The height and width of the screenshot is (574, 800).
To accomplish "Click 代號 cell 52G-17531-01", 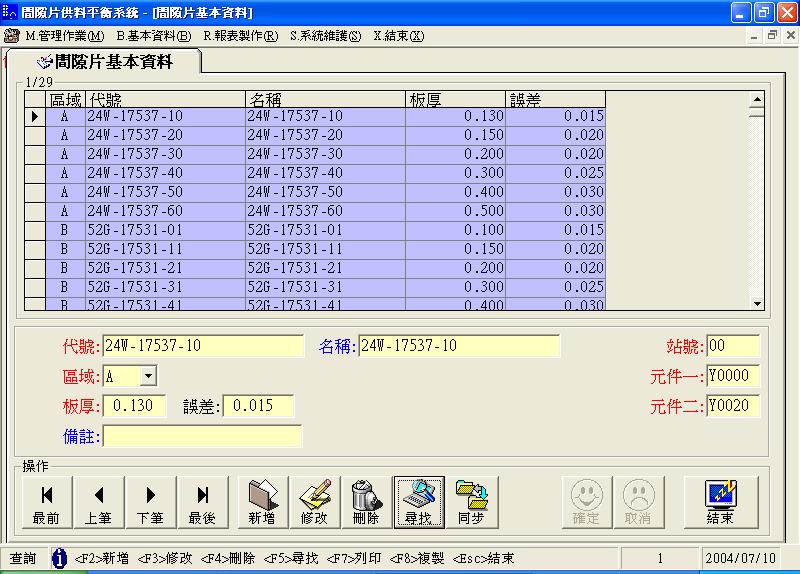I will click(165, 230).
